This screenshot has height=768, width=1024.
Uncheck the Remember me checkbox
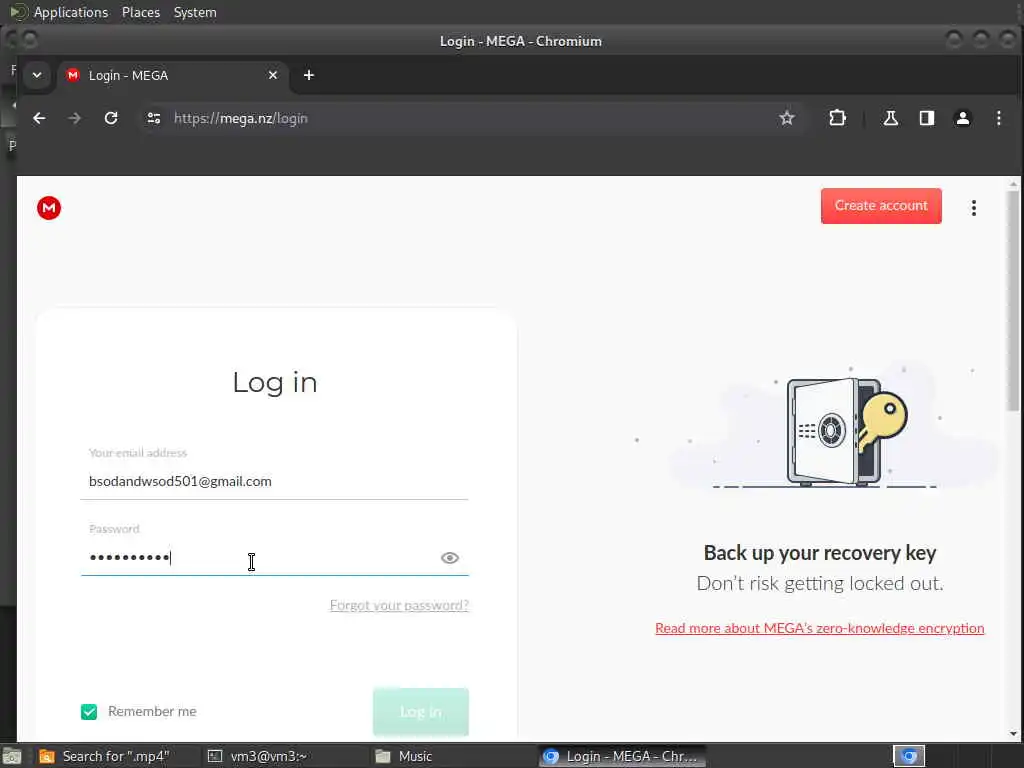click(89, 711)
